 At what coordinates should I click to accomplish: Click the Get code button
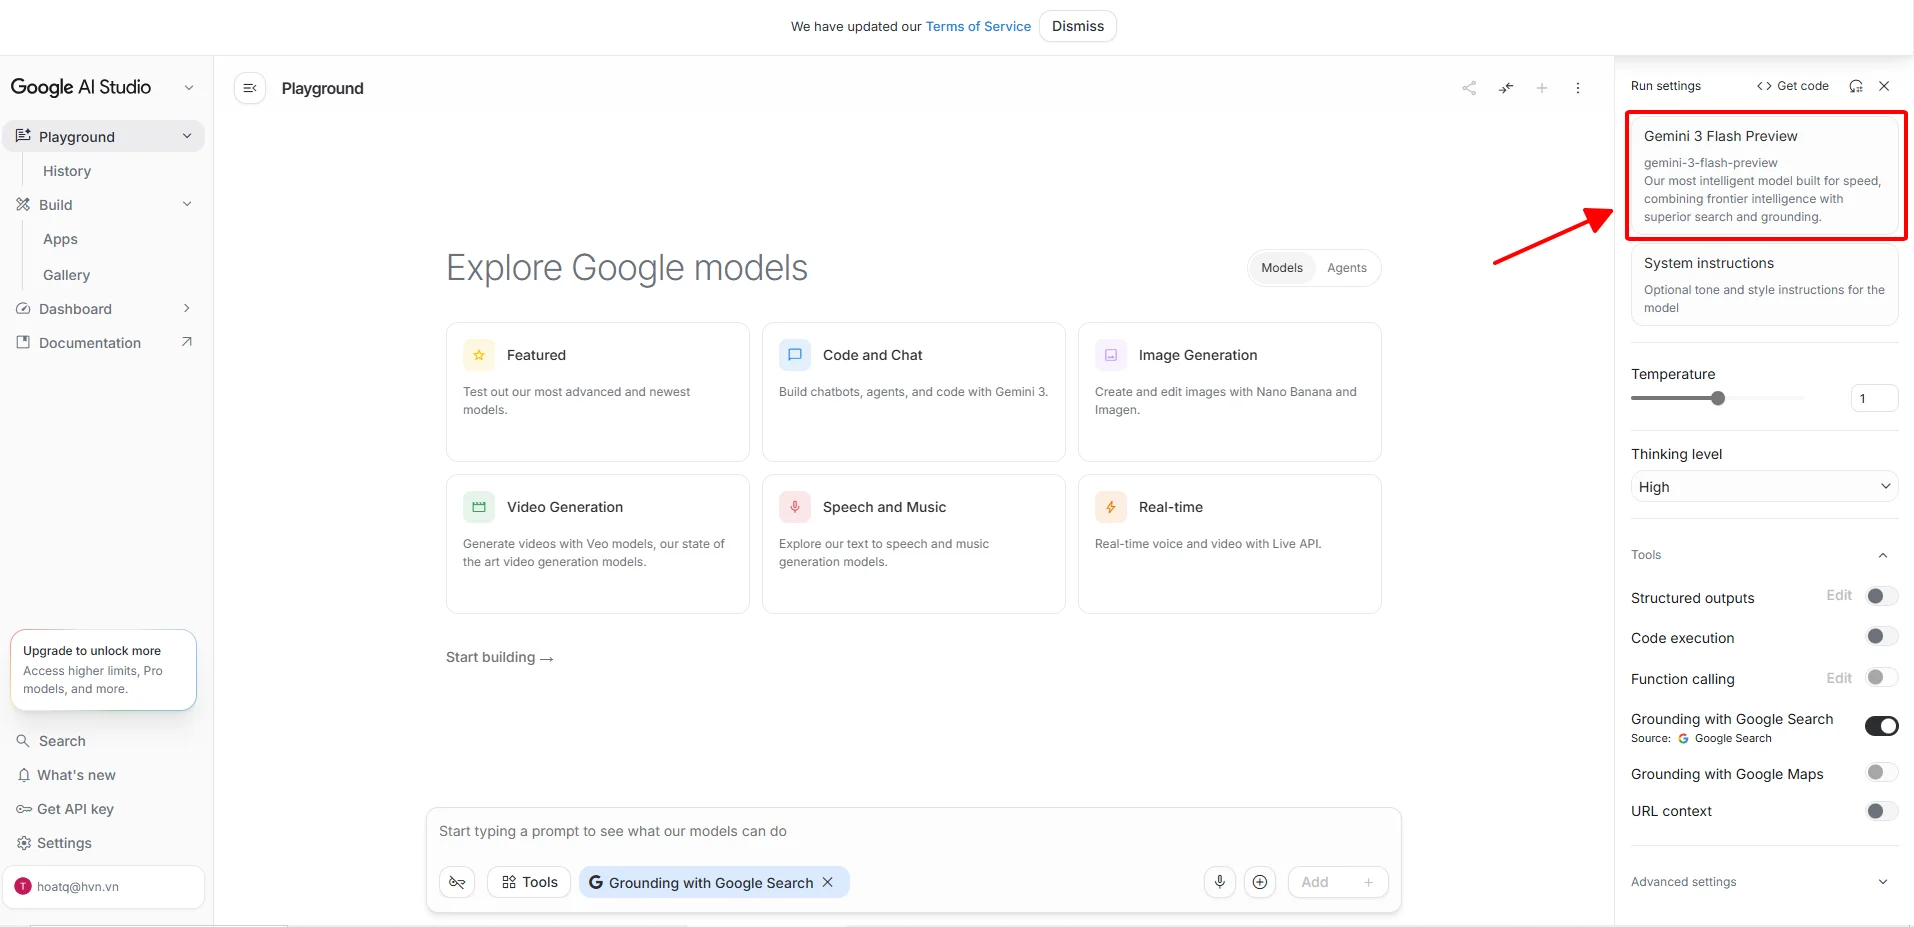(x=1792, y=86)
